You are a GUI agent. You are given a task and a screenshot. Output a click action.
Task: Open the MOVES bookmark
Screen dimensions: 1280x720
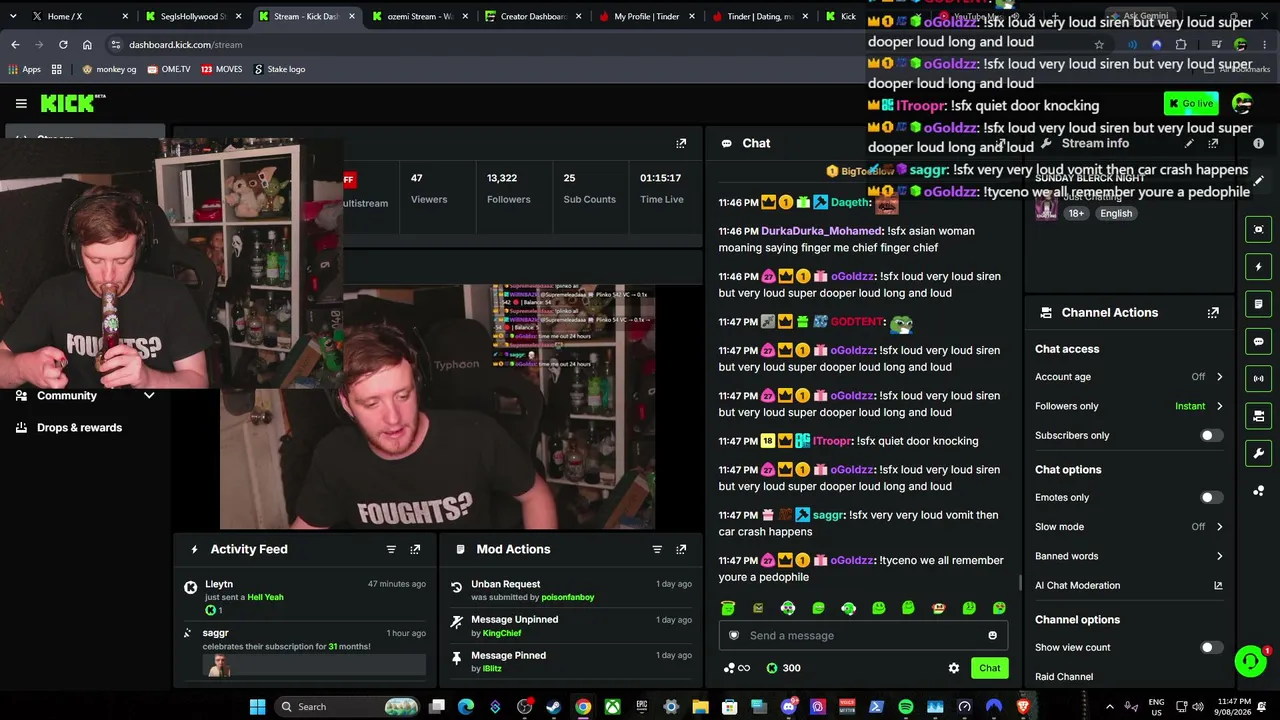(222, 69)
